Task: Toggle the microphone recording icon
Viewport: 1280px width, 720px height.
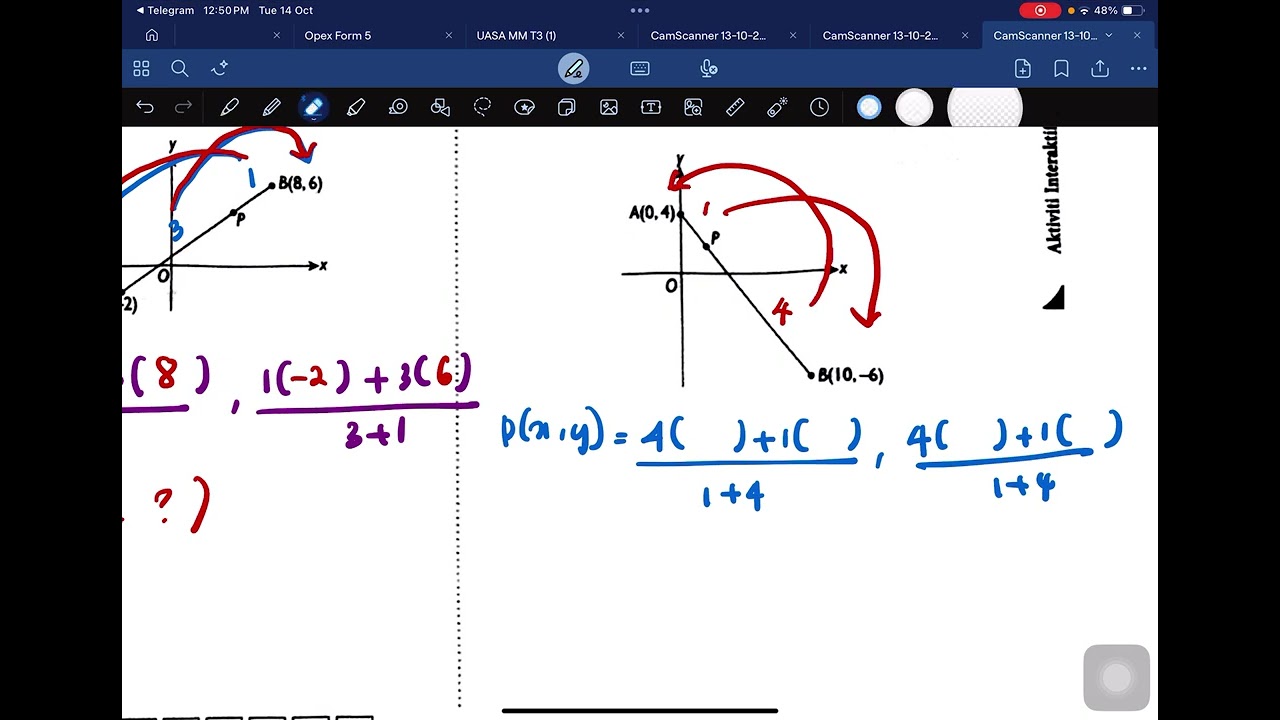Action: [x=708, y=68]
